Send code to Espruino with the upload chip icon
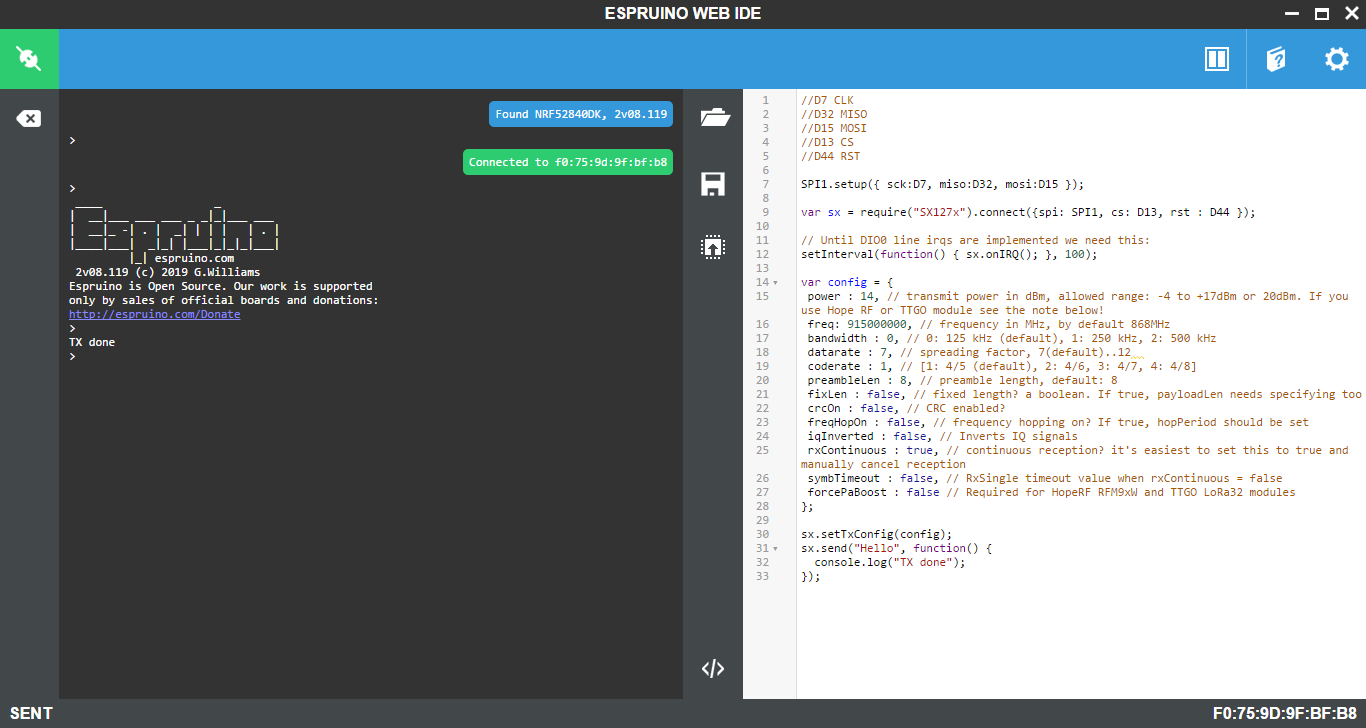The width and height of the screenshot is (1366, 728). coord(713,247)
